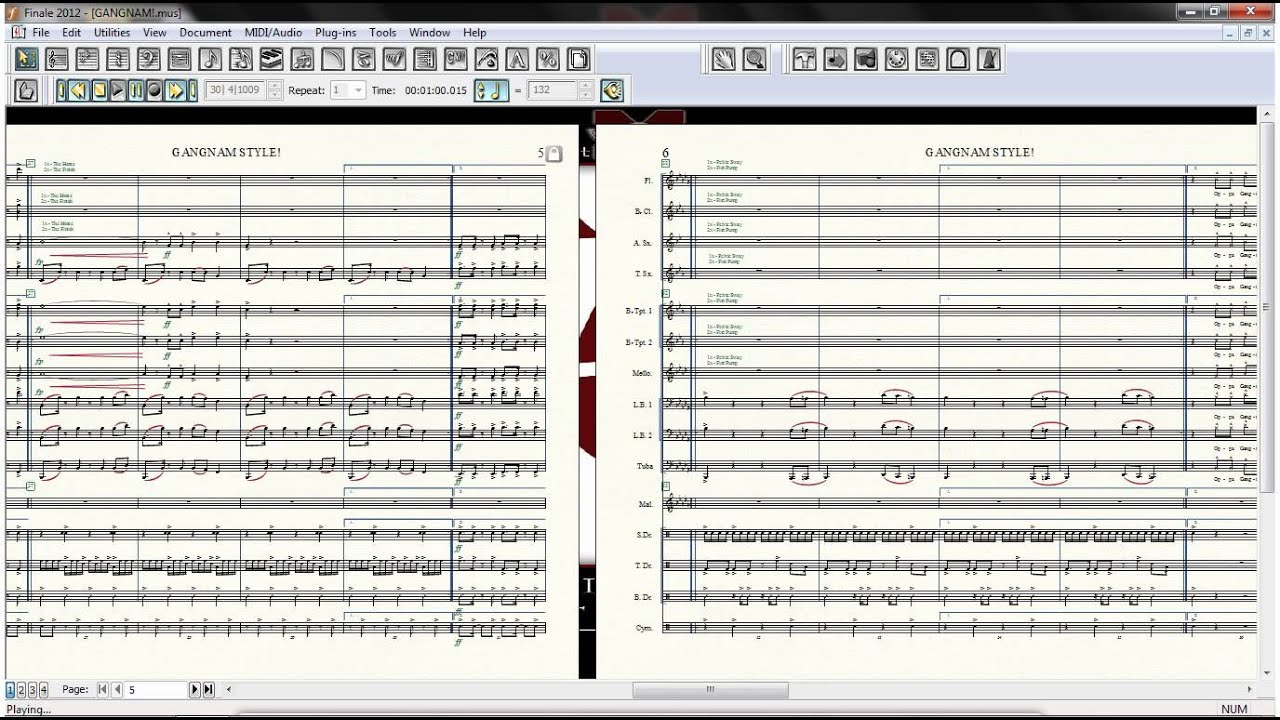Click the lock icon on page 5
Viewport: 1280px width, 720px height.
pyautogui.click(x=554, y=154)
